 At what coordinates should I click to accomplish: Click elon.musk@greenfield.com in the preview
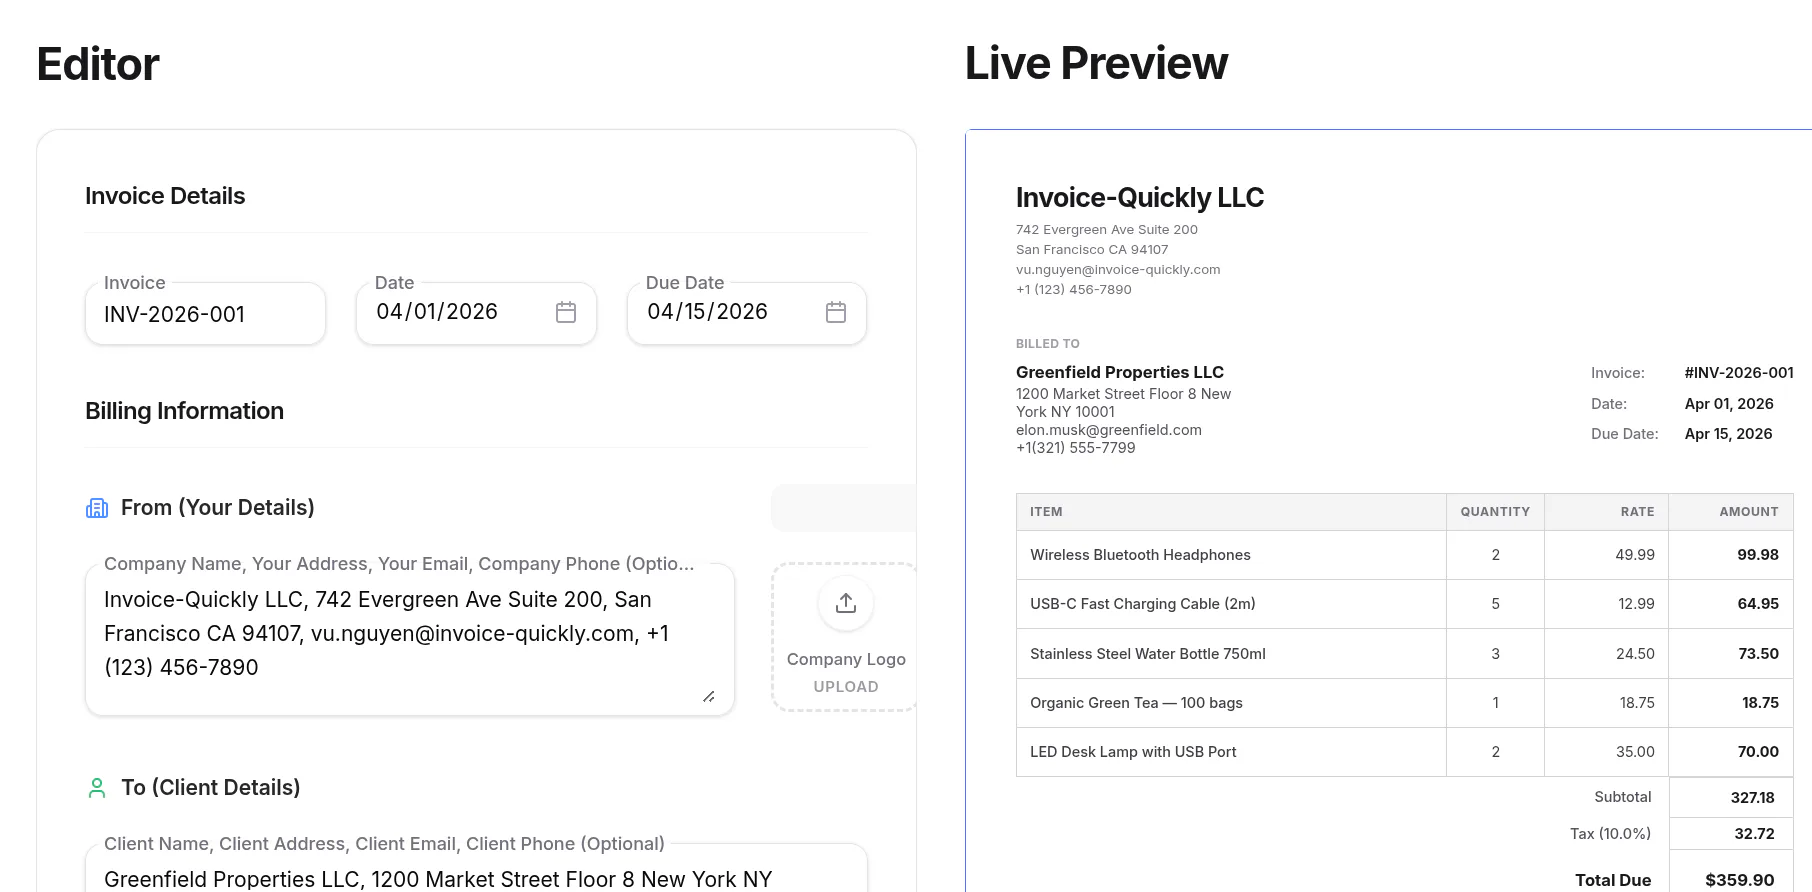click(x=1109, y=430)
